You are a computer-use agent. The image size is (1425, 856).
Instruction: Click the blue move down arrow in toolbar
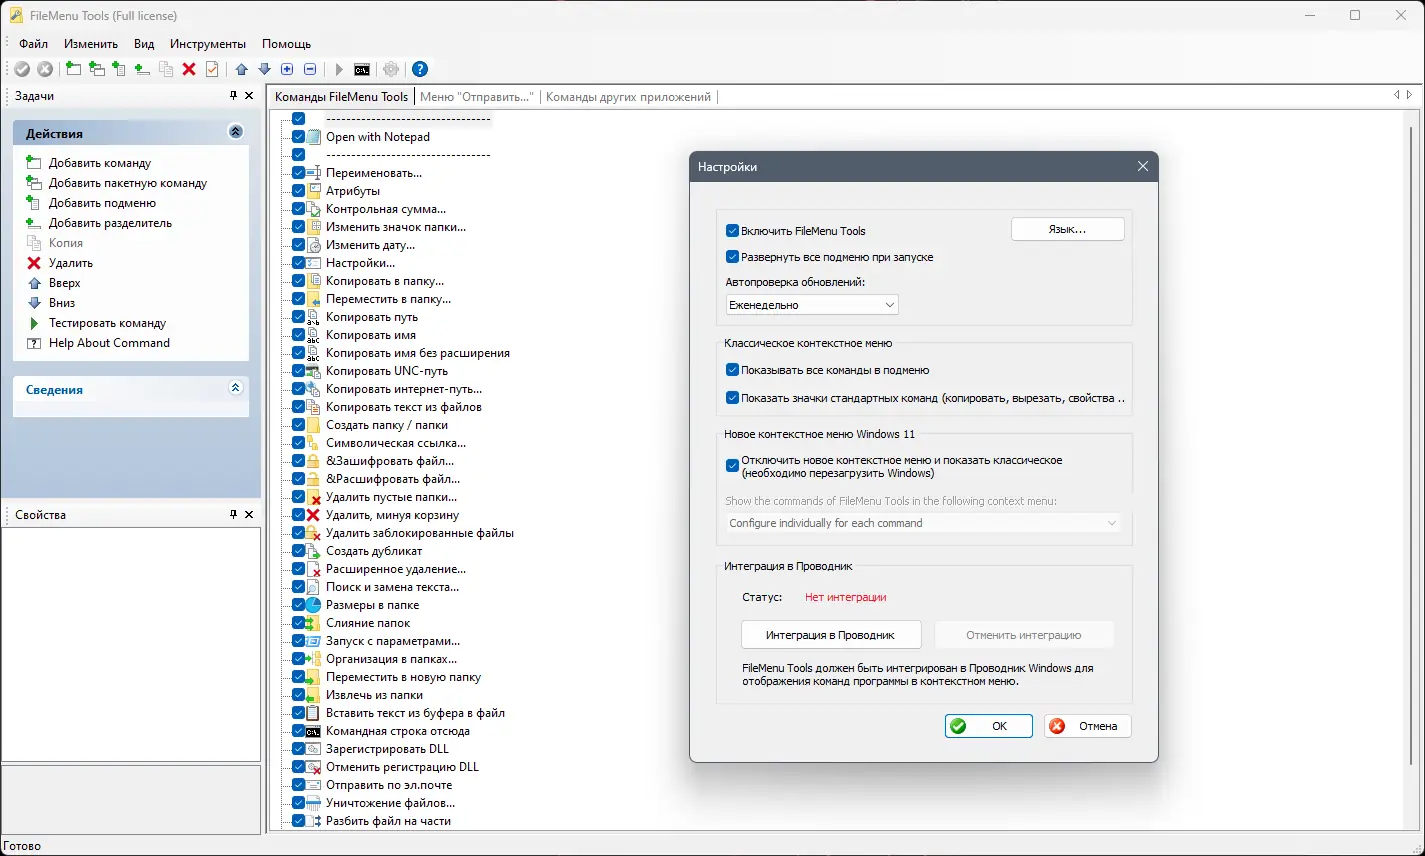click(x=264, y=69)
